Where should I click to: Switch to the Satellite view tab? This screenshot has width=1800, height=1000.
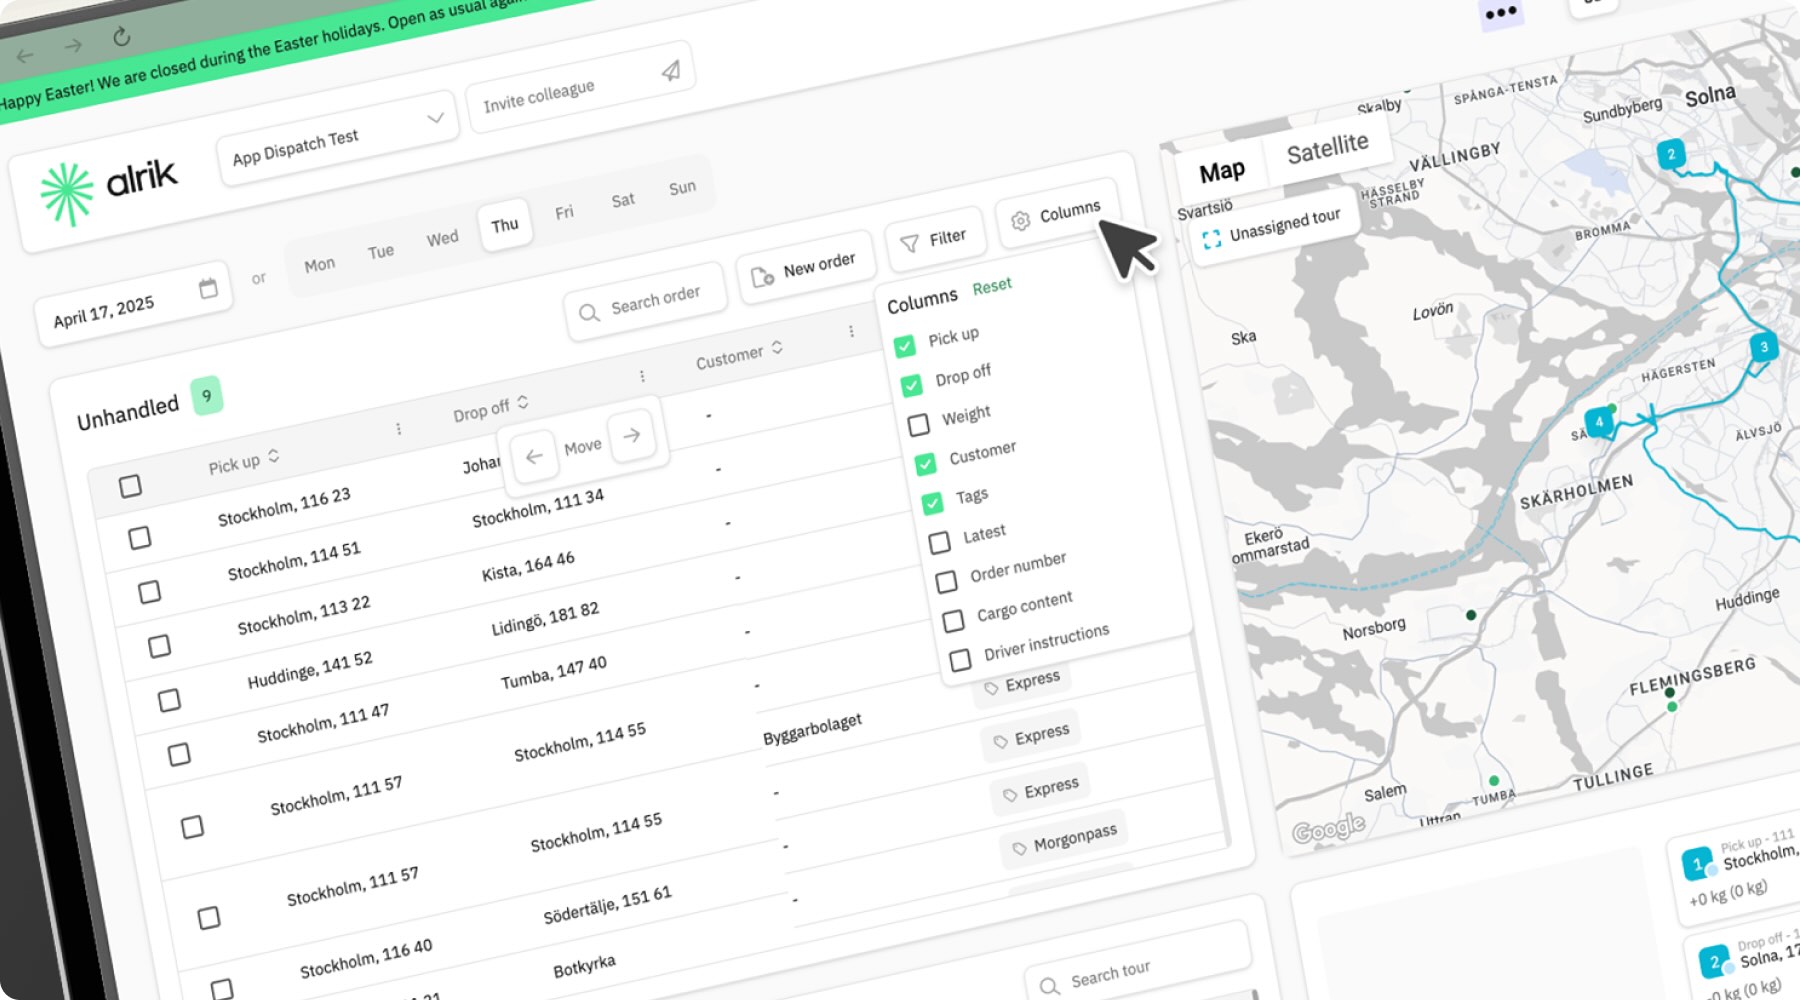1327,149
